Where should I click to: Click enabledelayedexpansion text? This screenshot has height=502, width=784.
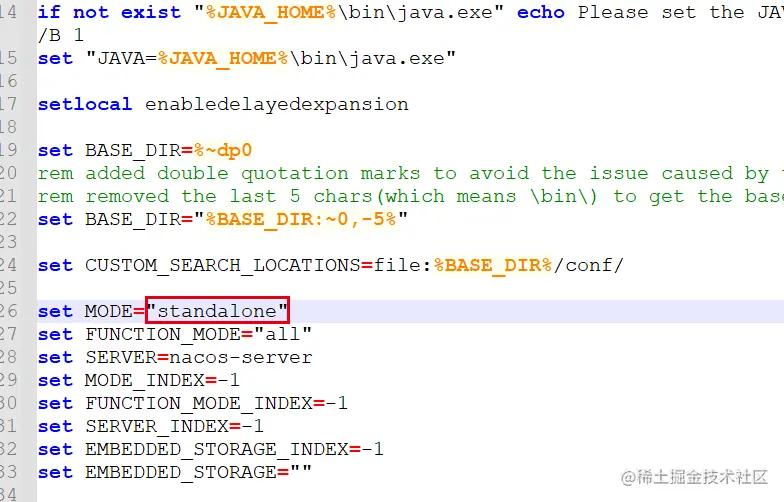coord(276,104)
